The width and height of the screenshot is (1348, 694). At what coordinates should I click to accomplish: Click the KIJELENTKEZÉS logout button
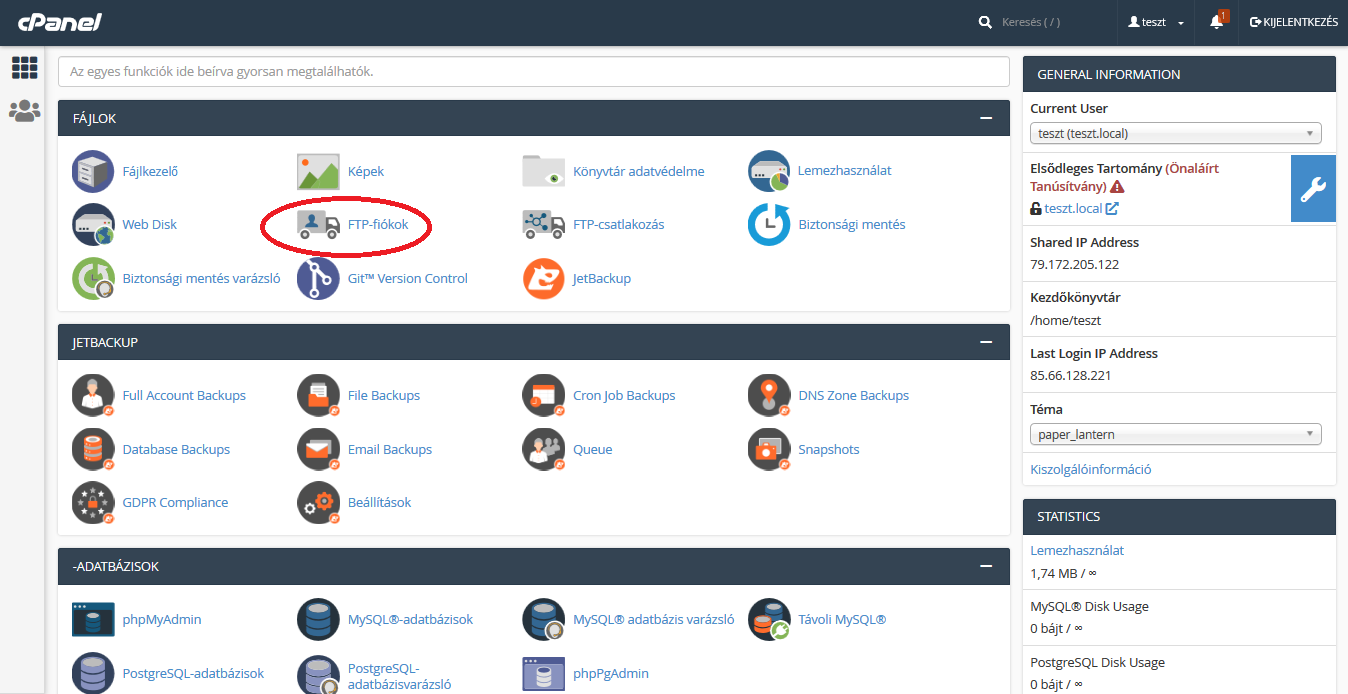[x=1294, y=22]
